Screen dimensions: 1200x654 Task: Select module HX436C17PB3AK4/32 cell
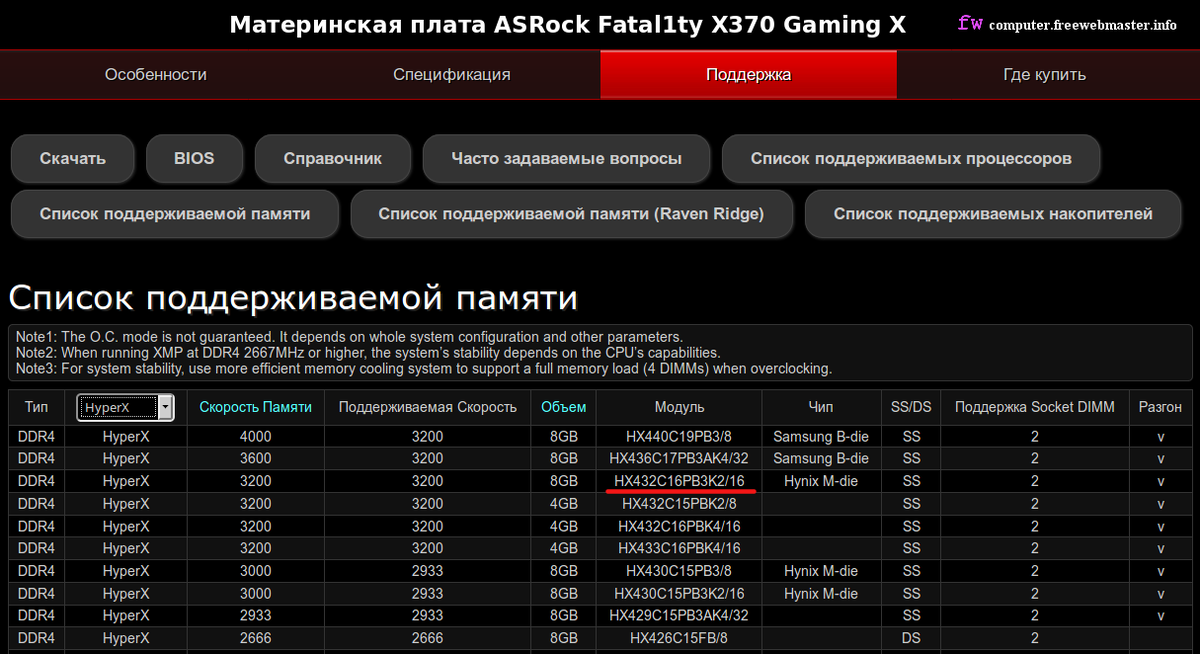click(679, 458)
